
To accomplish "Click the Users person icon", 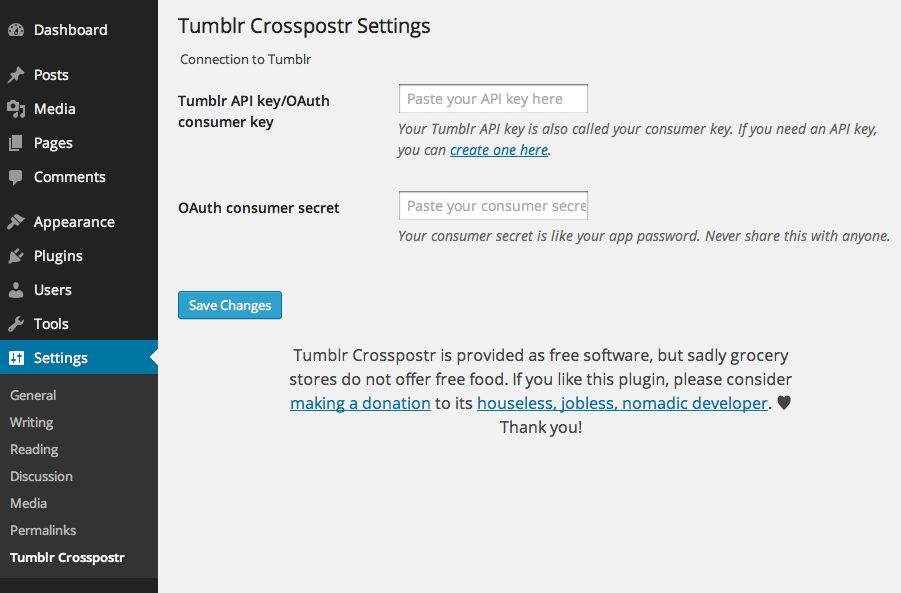I will [x=16, y=290].
